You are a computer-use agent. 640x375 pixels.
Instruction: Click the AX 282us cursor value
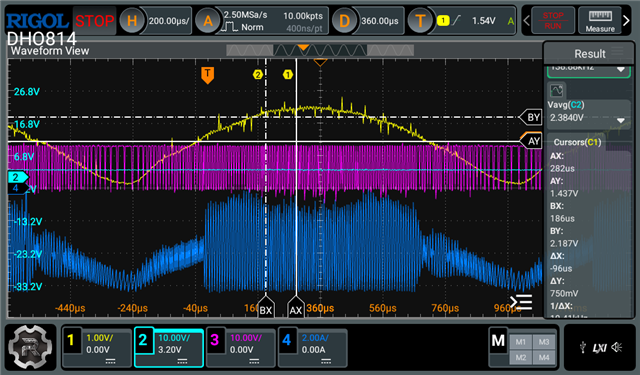[562, 168]
